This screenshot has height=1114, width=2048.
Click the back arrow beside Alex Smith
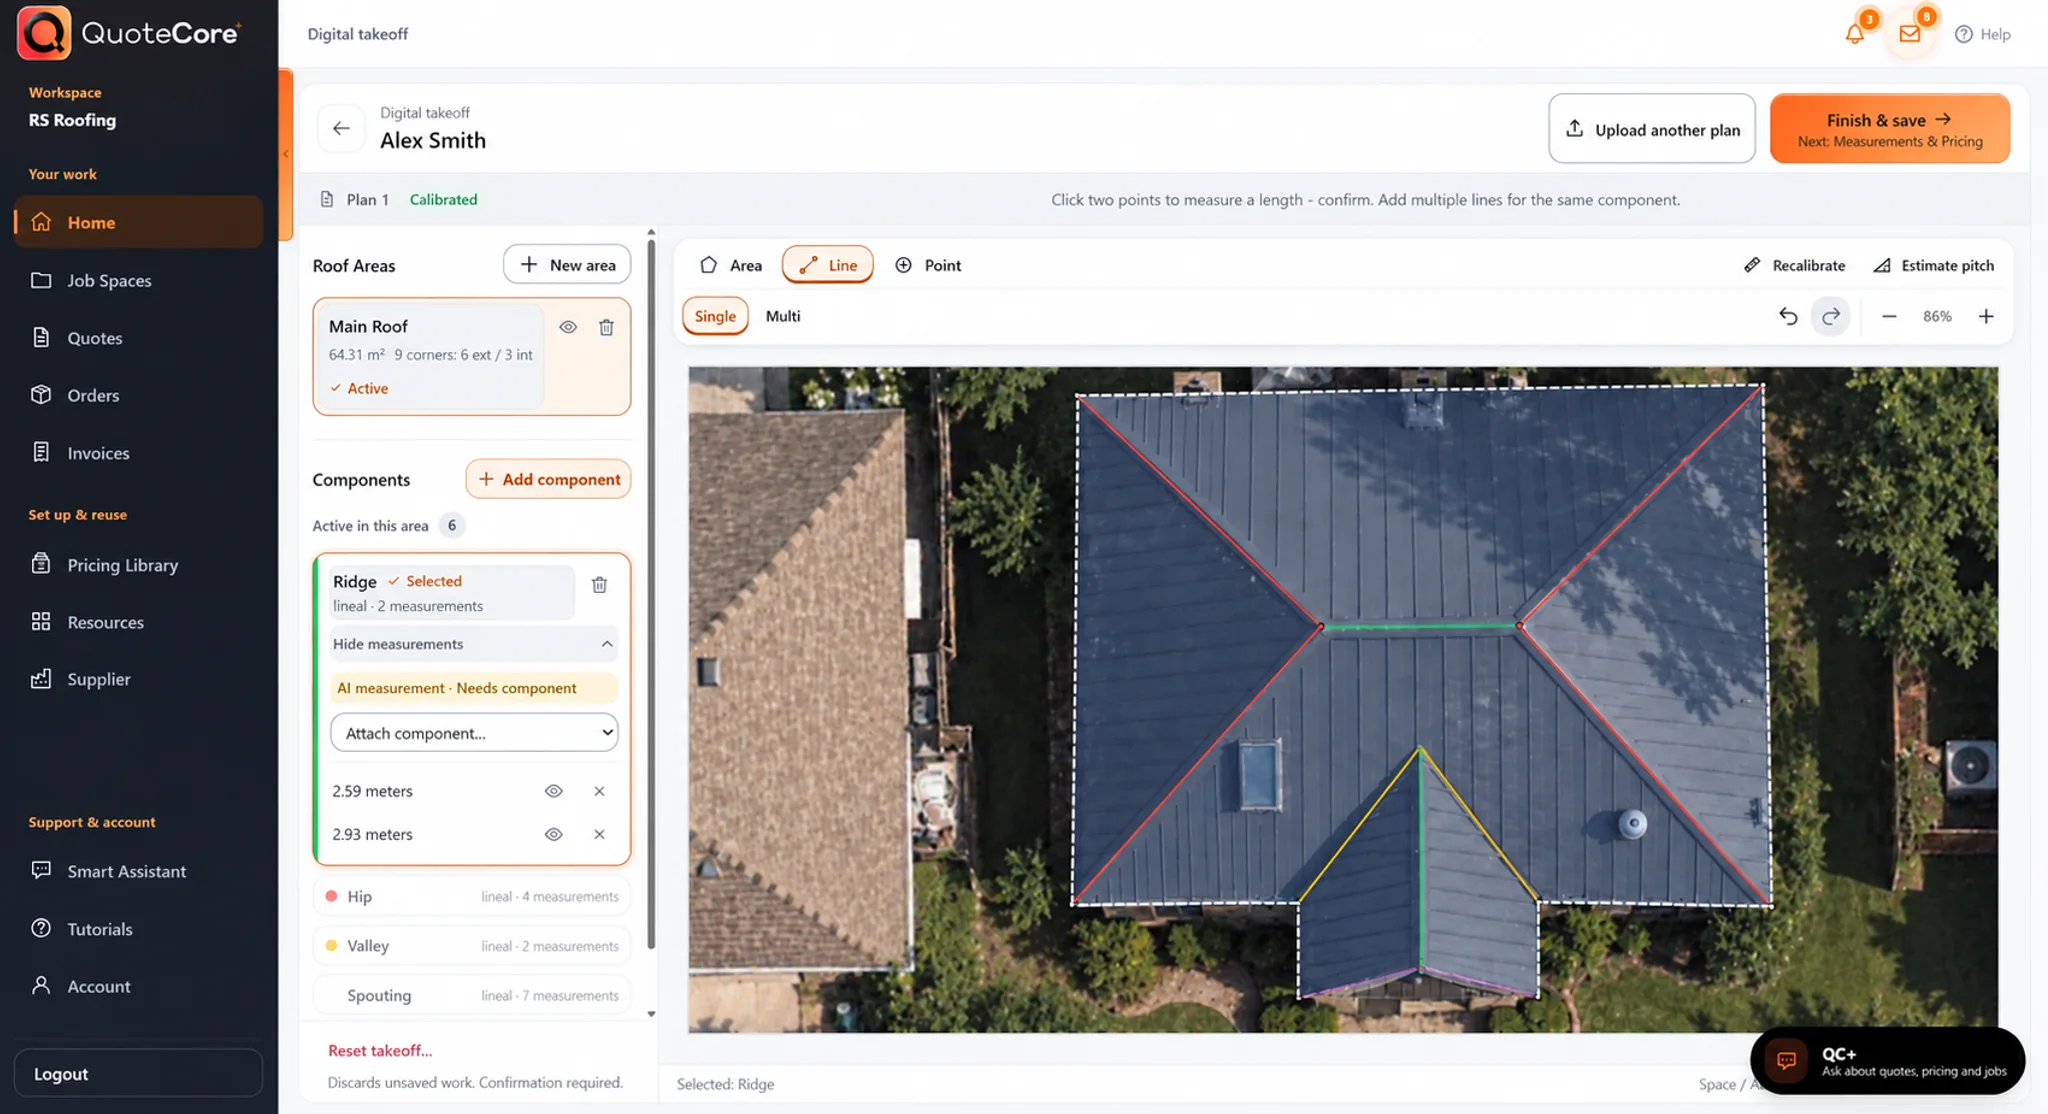click(341, 128)
